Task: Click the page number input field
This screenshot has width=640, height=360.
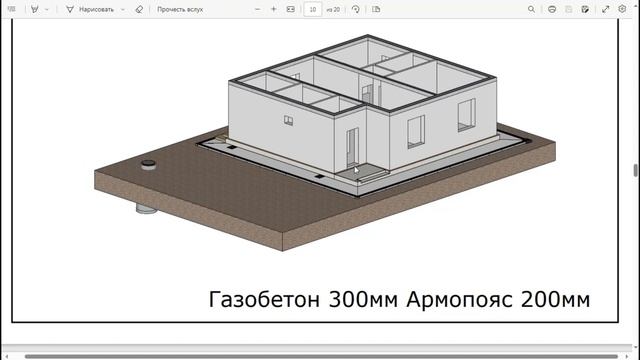Action: point(313,9)
